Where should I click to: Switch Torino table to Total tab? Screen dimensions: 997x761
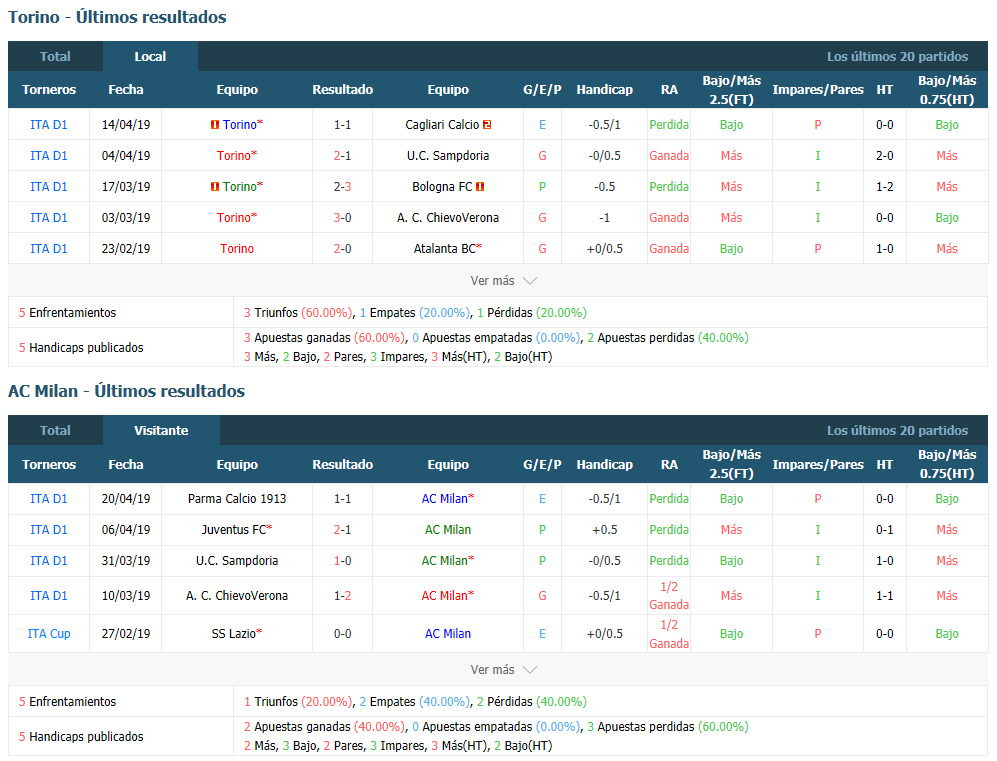pyautogui.click(x=55, y=57)
